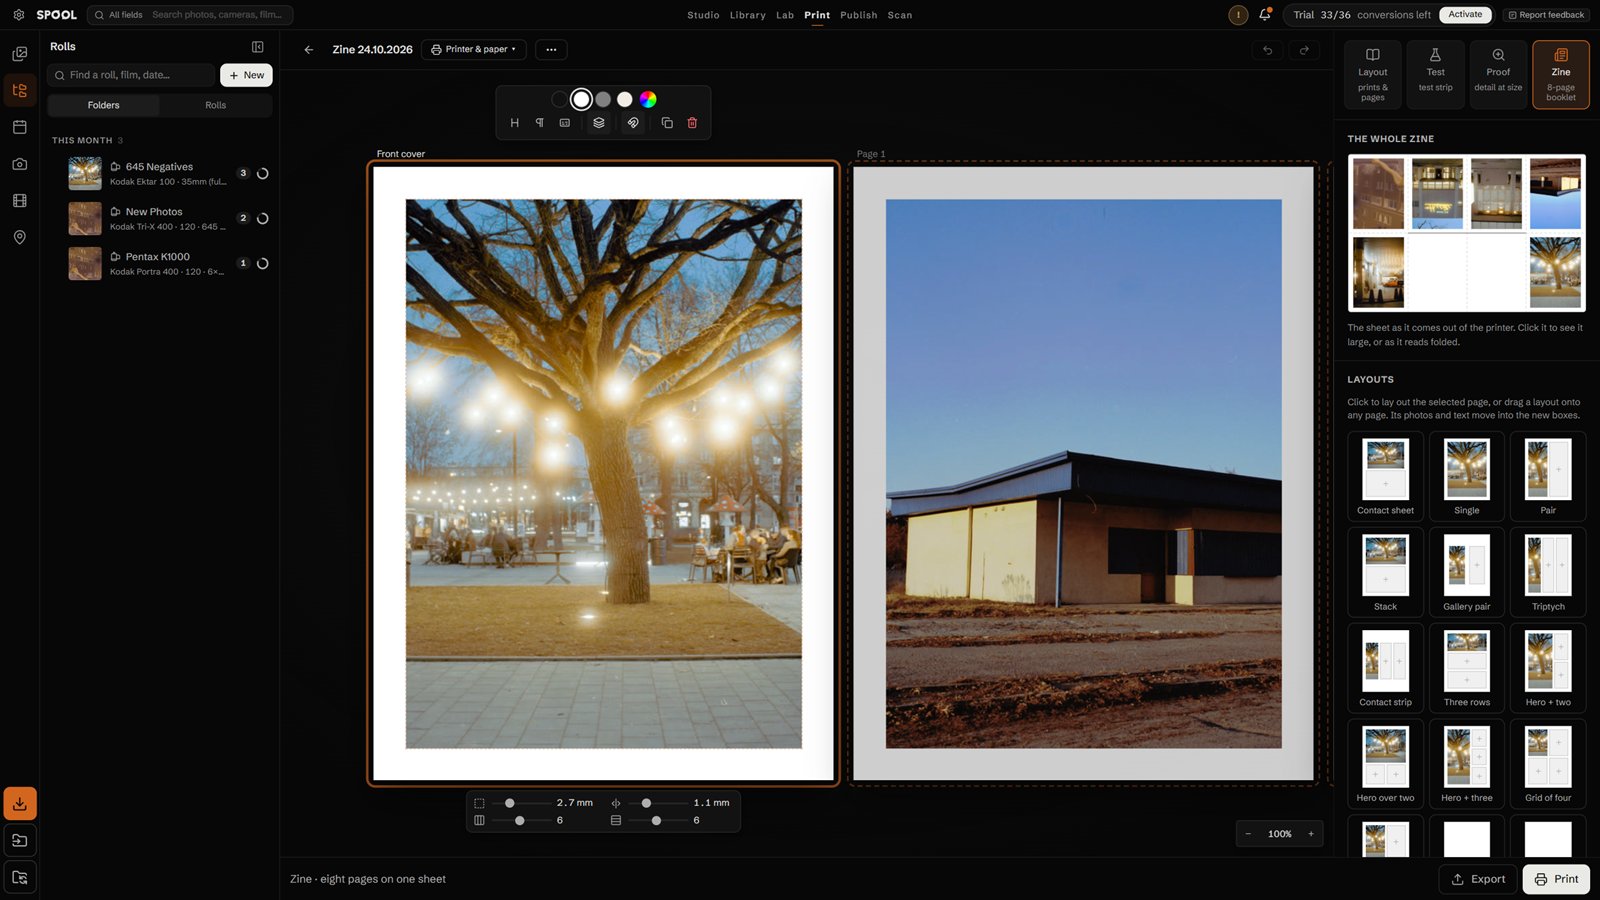Switch to the Folders view
Image resolution: width=1600 pixels, height=900 pixels.
pyautogui.click(x=103, y=105)
